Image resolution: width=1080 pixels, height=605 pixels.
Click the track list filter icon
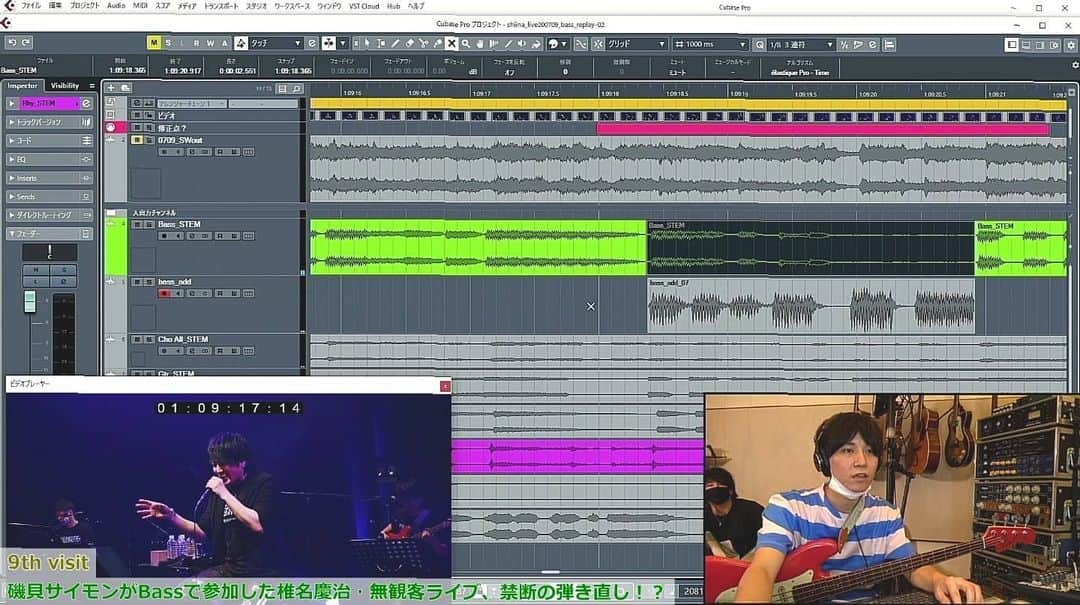coord(282,88)
